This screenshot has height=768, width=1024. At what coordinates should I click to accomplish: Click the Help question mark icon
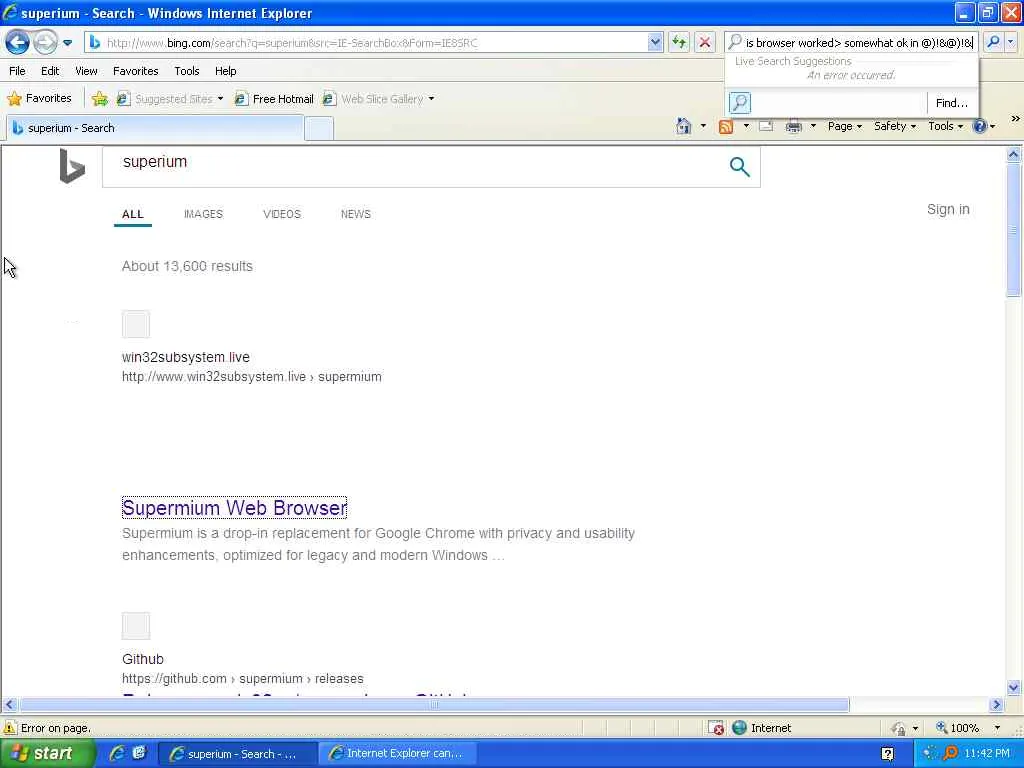(x=980, y=126)
